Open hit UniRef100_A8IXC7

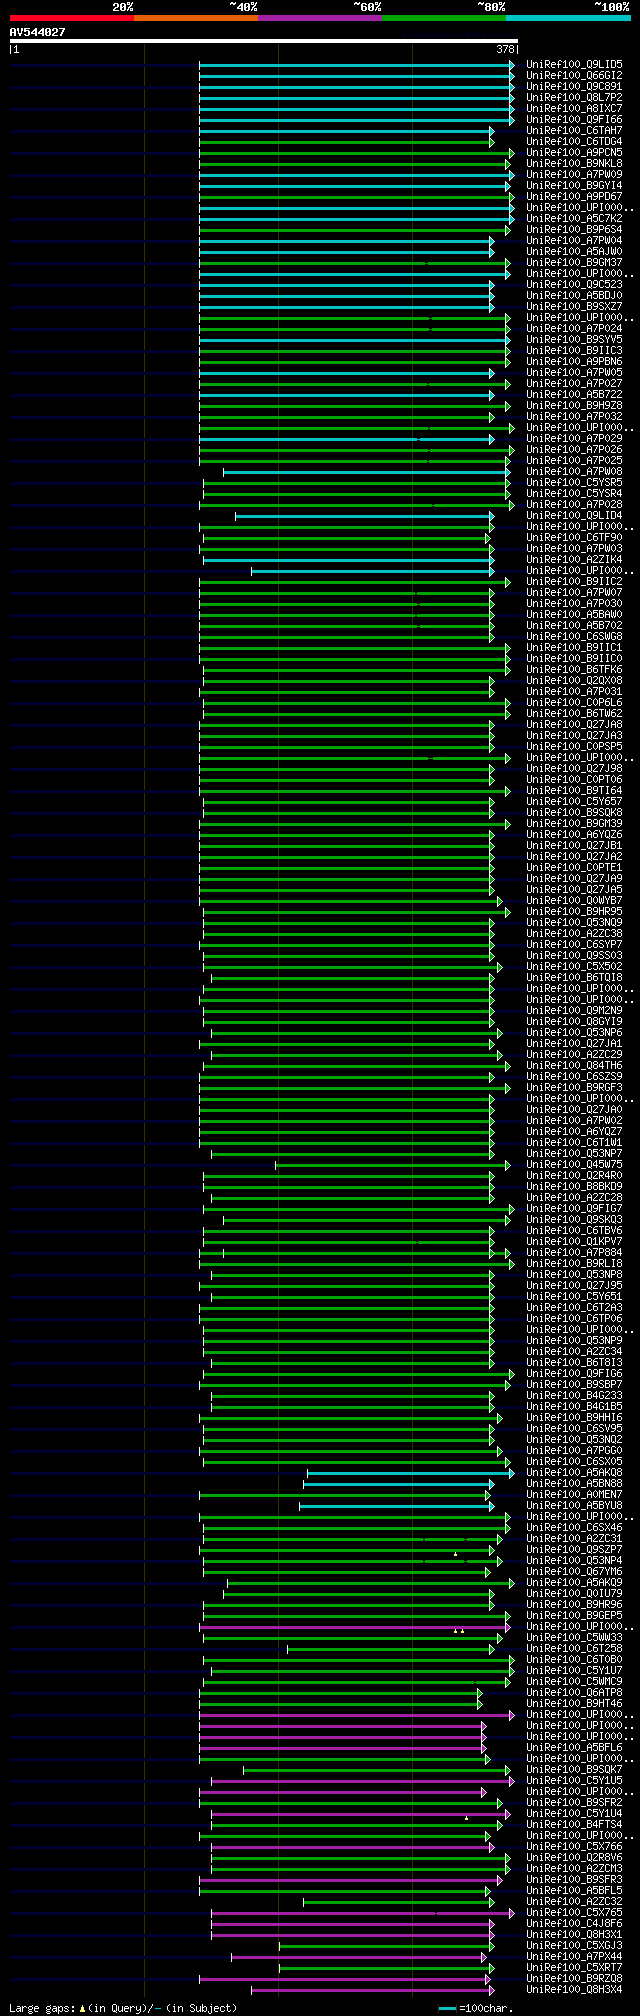574,109
